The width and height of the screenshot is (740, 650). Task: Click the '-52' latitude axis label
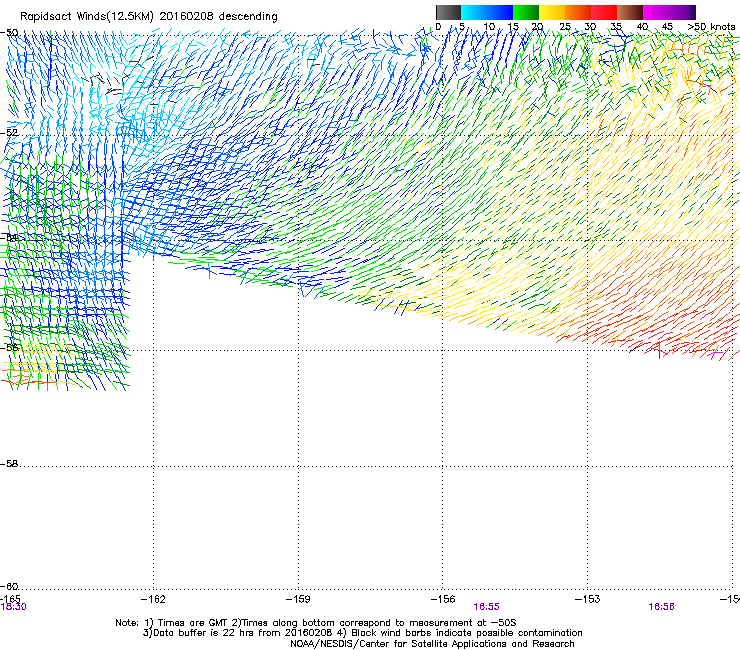click(9, 133)
